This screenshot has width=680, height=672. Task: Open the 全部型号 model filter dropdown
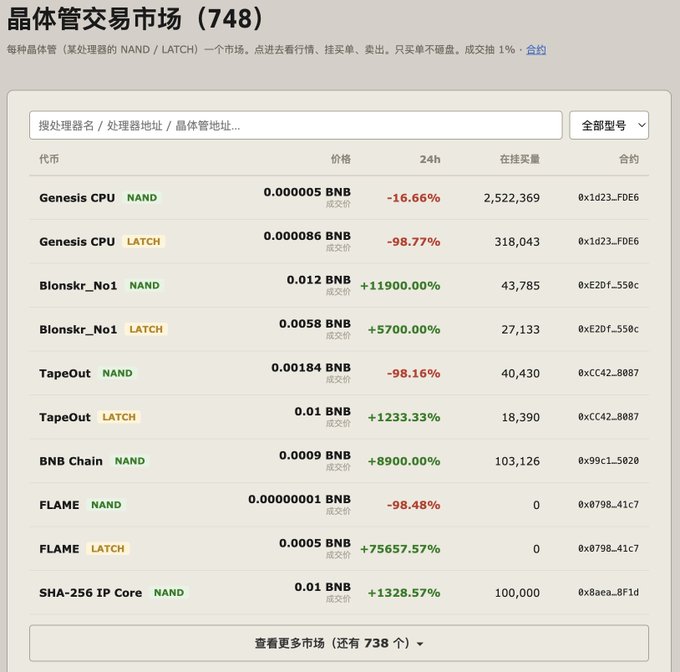[x=609, y=125]
